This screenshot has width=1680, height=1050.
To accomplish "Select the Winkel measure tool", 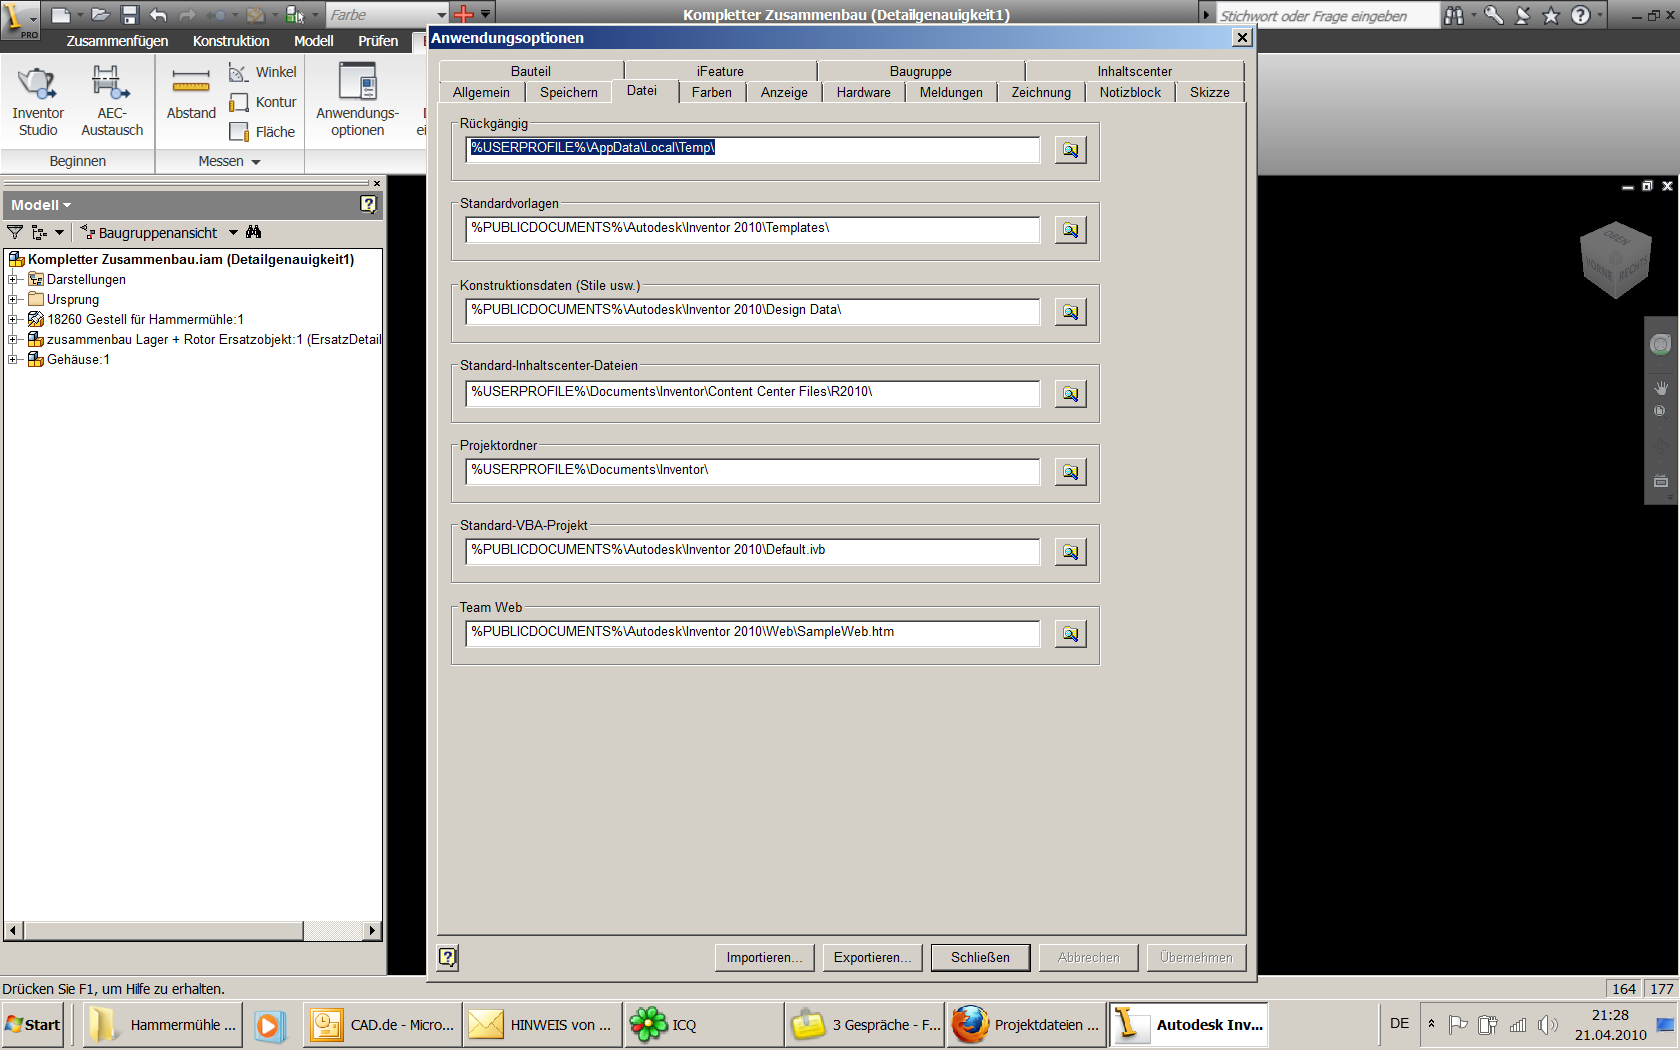I will pos(263,72).
